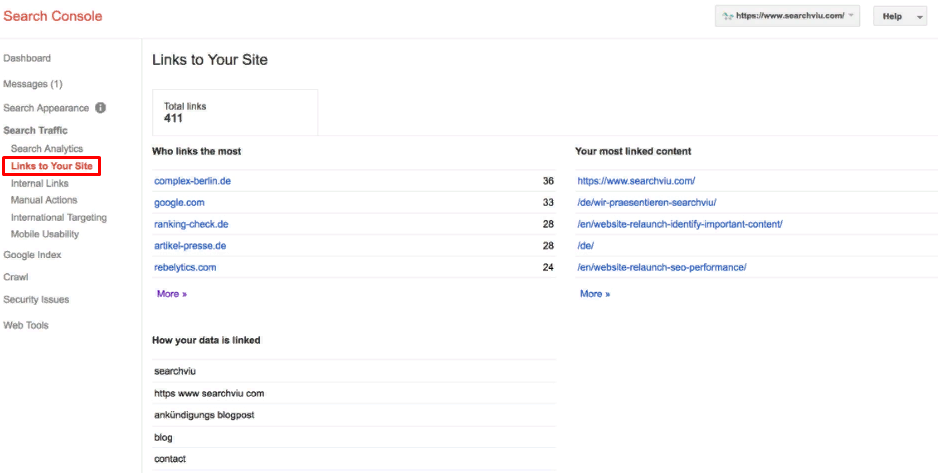Expand Search Appearance section

point(46,108)
